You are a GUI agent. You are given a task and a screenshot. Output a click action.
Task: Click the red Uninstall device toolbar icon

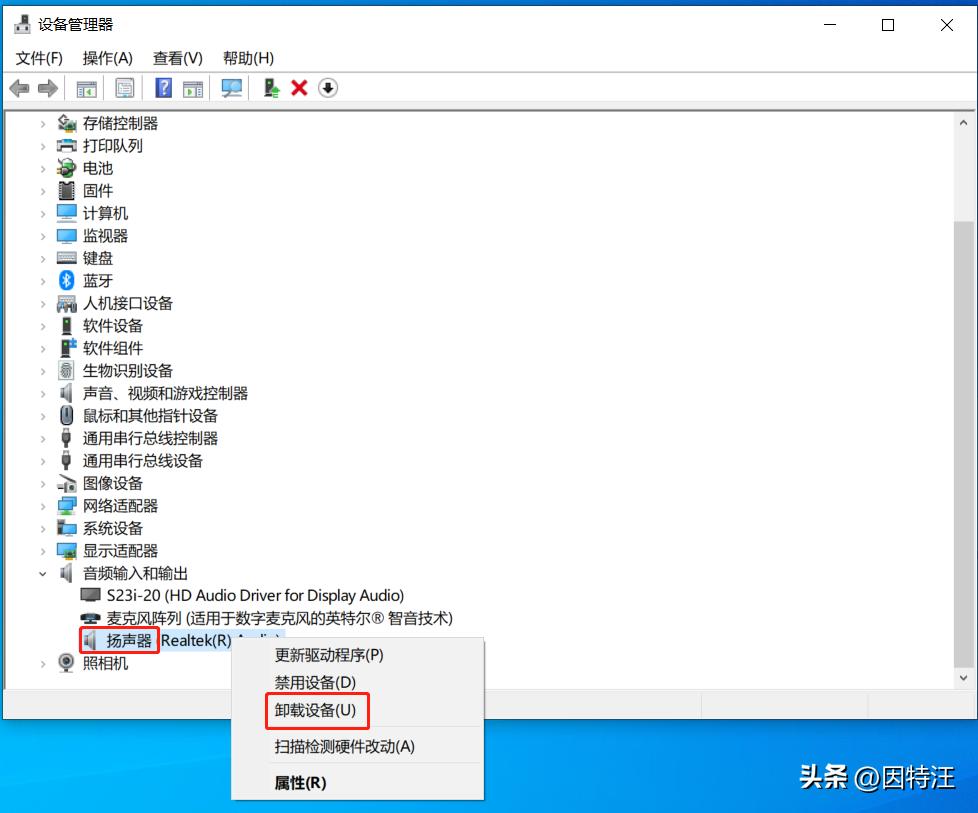(x=300, y=88)
